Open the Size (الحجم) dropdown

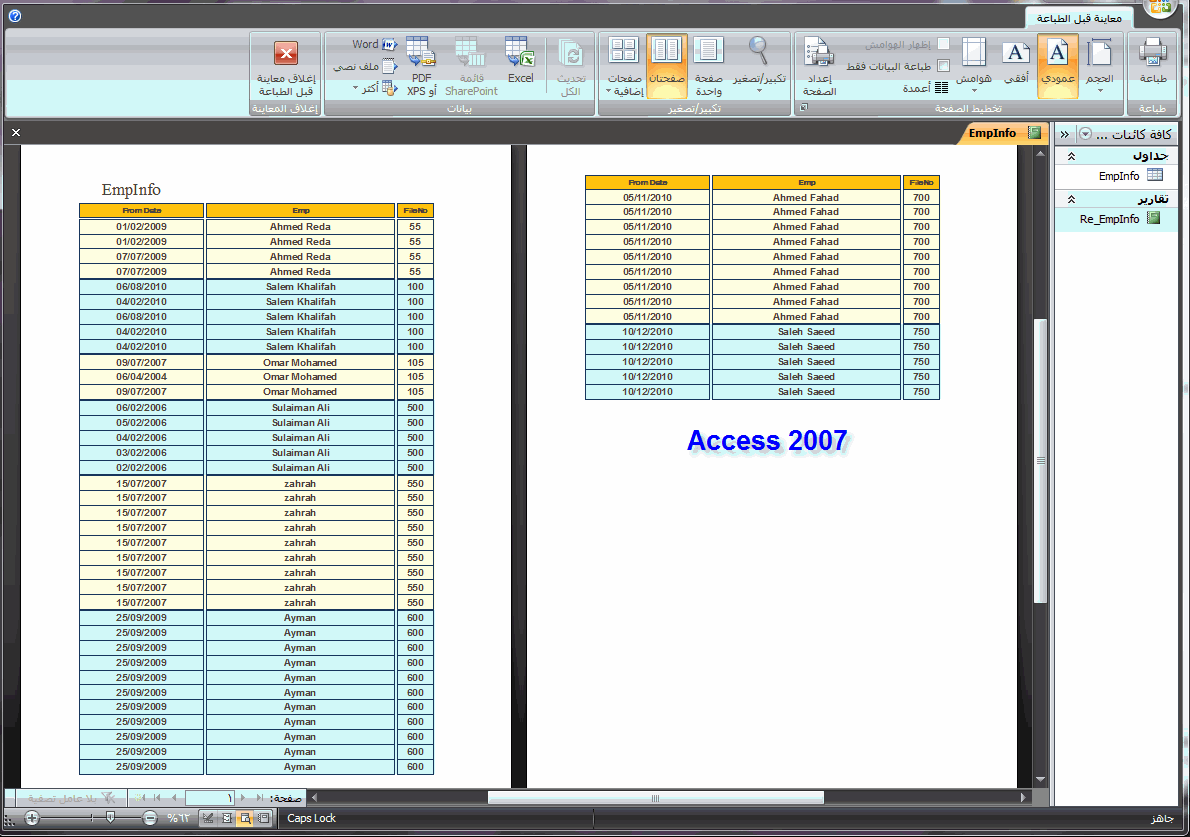pyautogui.click(x=1099, y=65)
